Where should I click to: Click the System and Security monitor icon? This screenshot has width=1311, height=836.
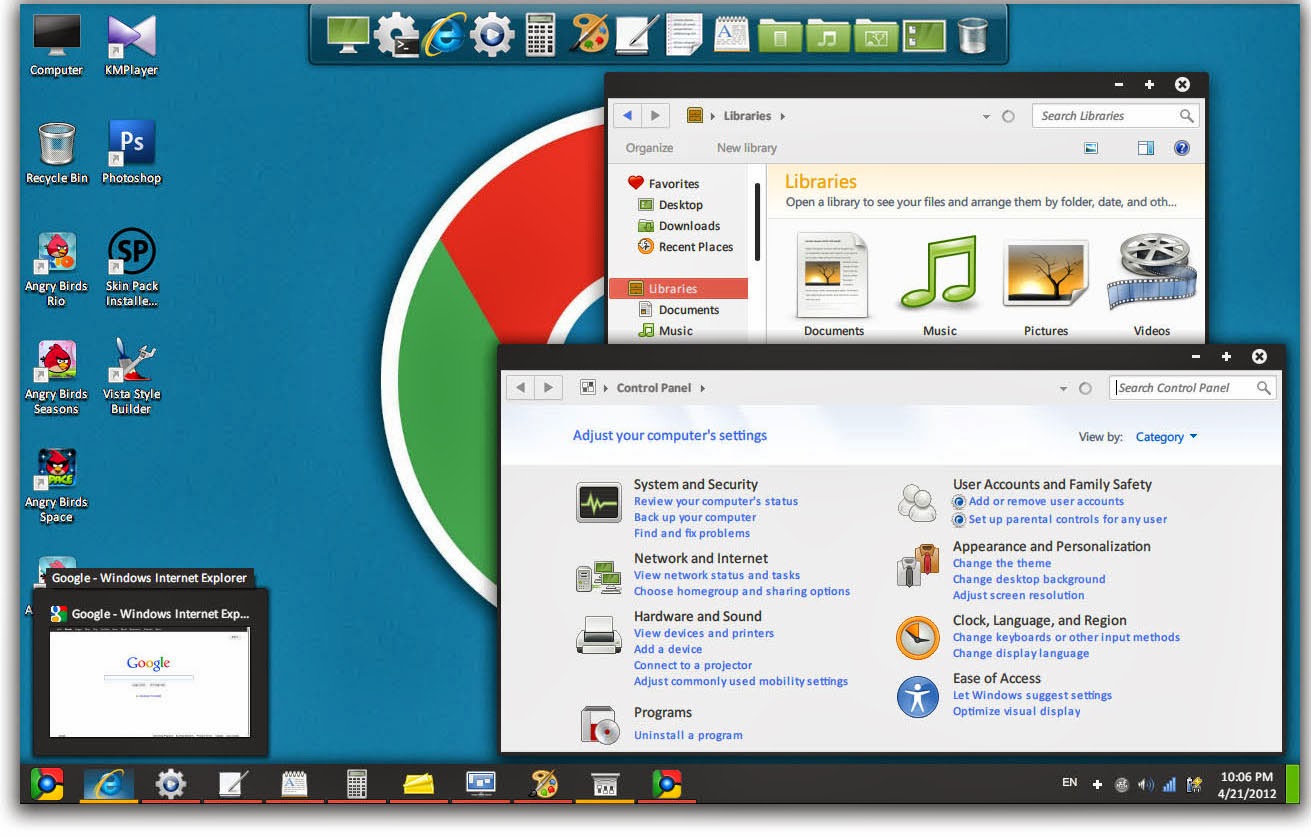pyautogui.click(x=598, y=500)
